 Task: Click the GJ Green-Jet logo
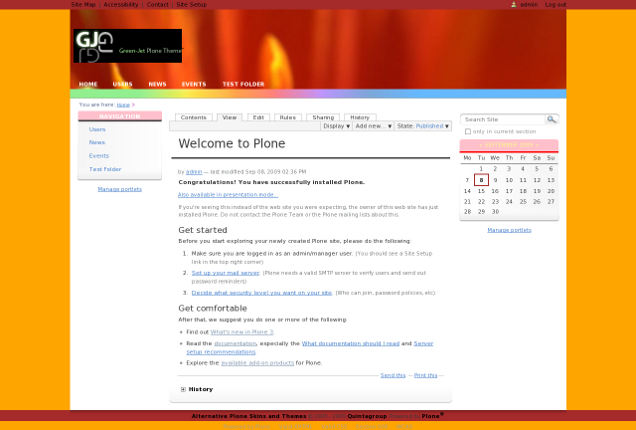pyautogui.click(x=128, y=46)
